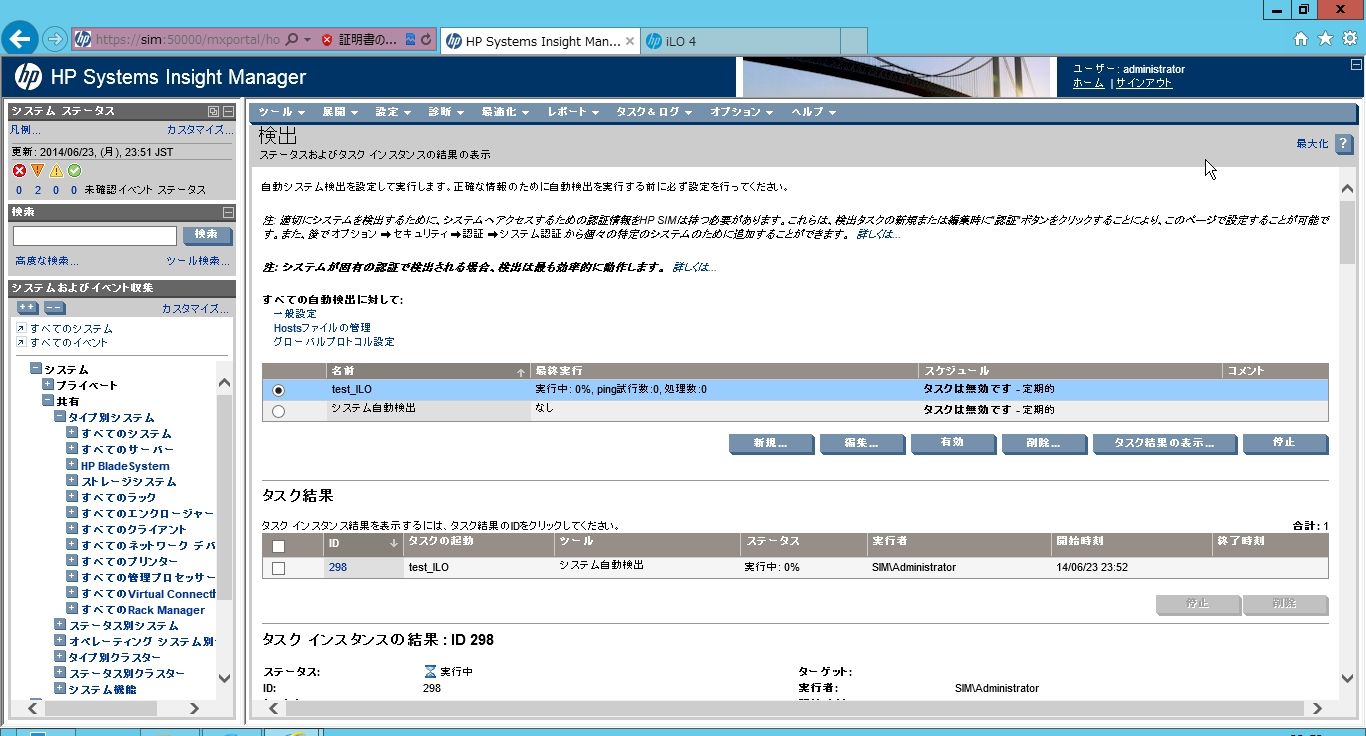This screenshot has height=736, width=1366.
Task: Switch to the iLO 4 browser tab
Action: pos(739,41)
